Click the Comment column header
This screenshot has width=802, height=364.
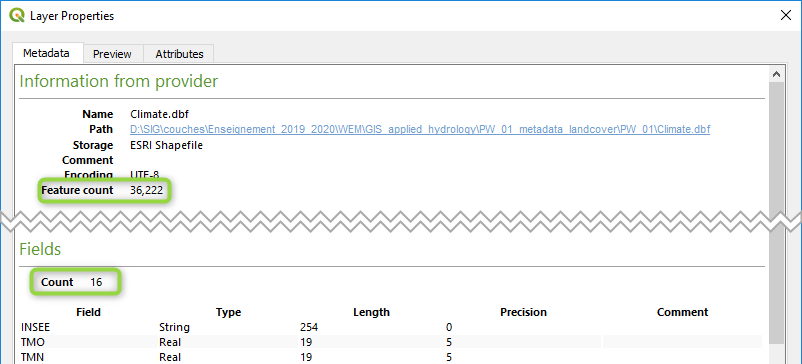tap(682, 312)
